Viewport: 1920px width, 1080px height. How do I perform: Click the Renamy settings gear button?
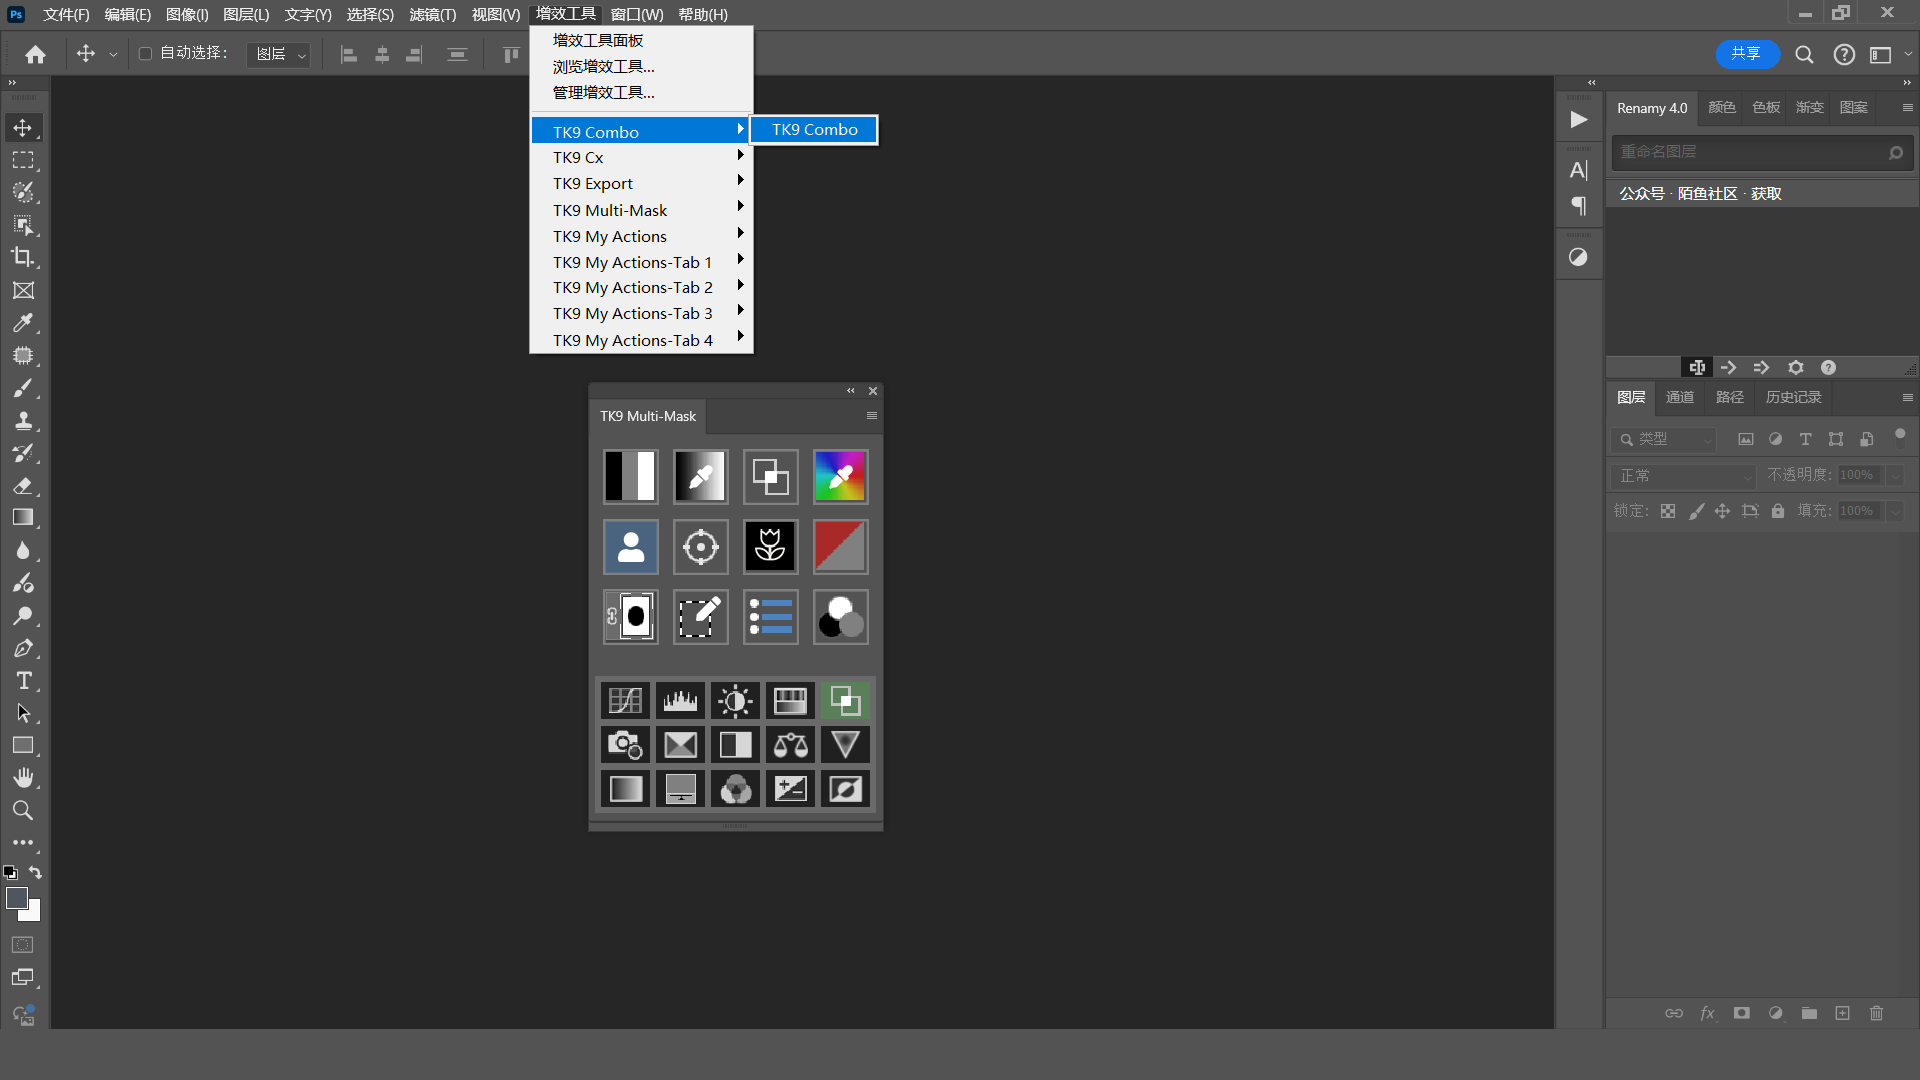pos(1796,368)
